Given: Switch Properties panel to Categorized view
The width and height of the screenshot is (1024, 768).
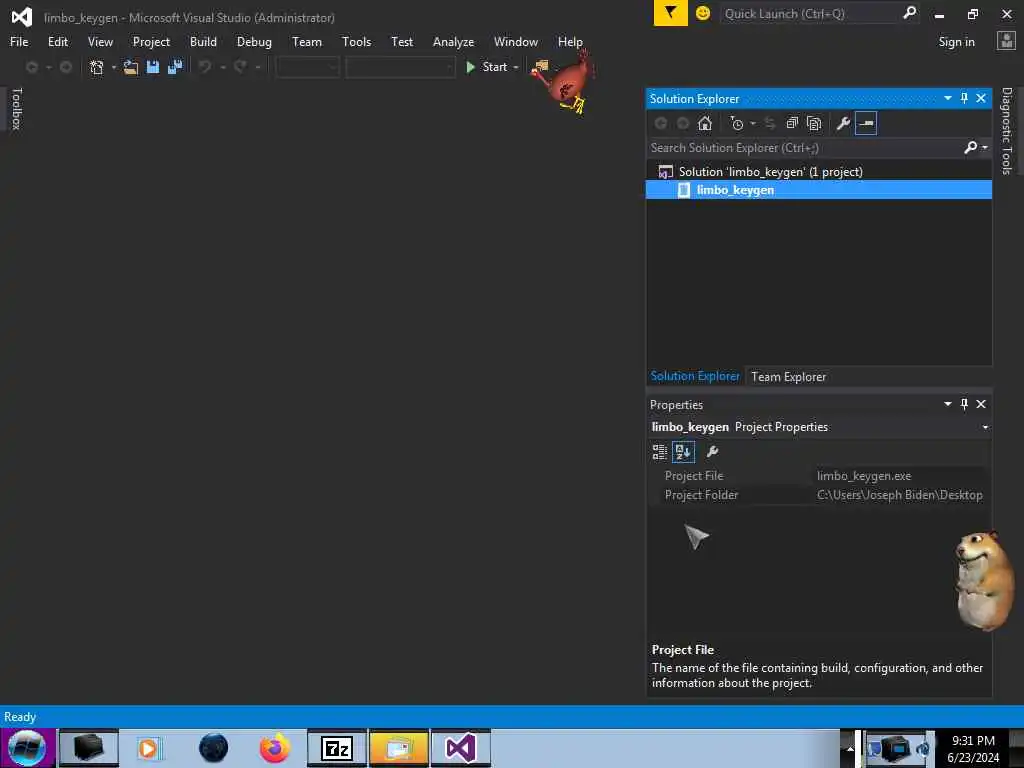Looking at the screenshot, I should click(x=660, y=451).
